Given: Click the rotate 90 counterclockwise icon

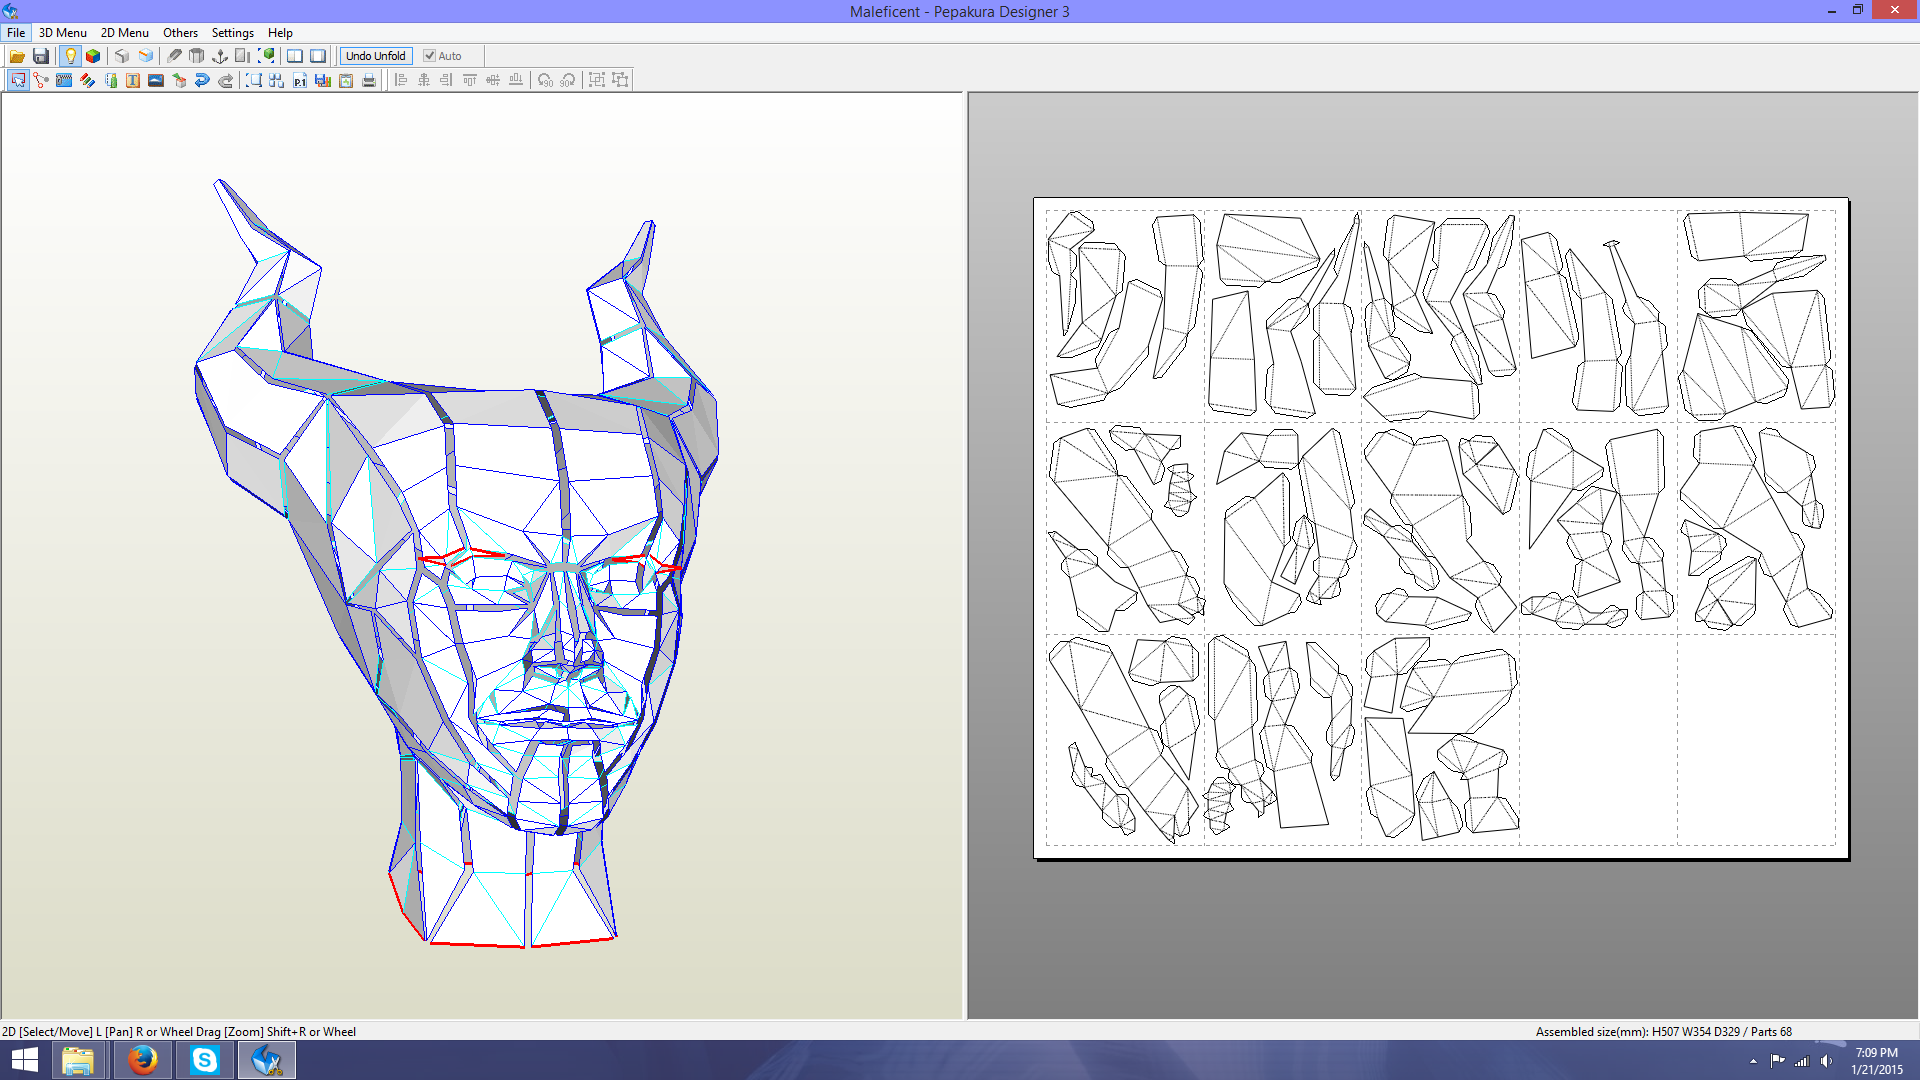Looking at the screenshot, I should click(545, 80).
